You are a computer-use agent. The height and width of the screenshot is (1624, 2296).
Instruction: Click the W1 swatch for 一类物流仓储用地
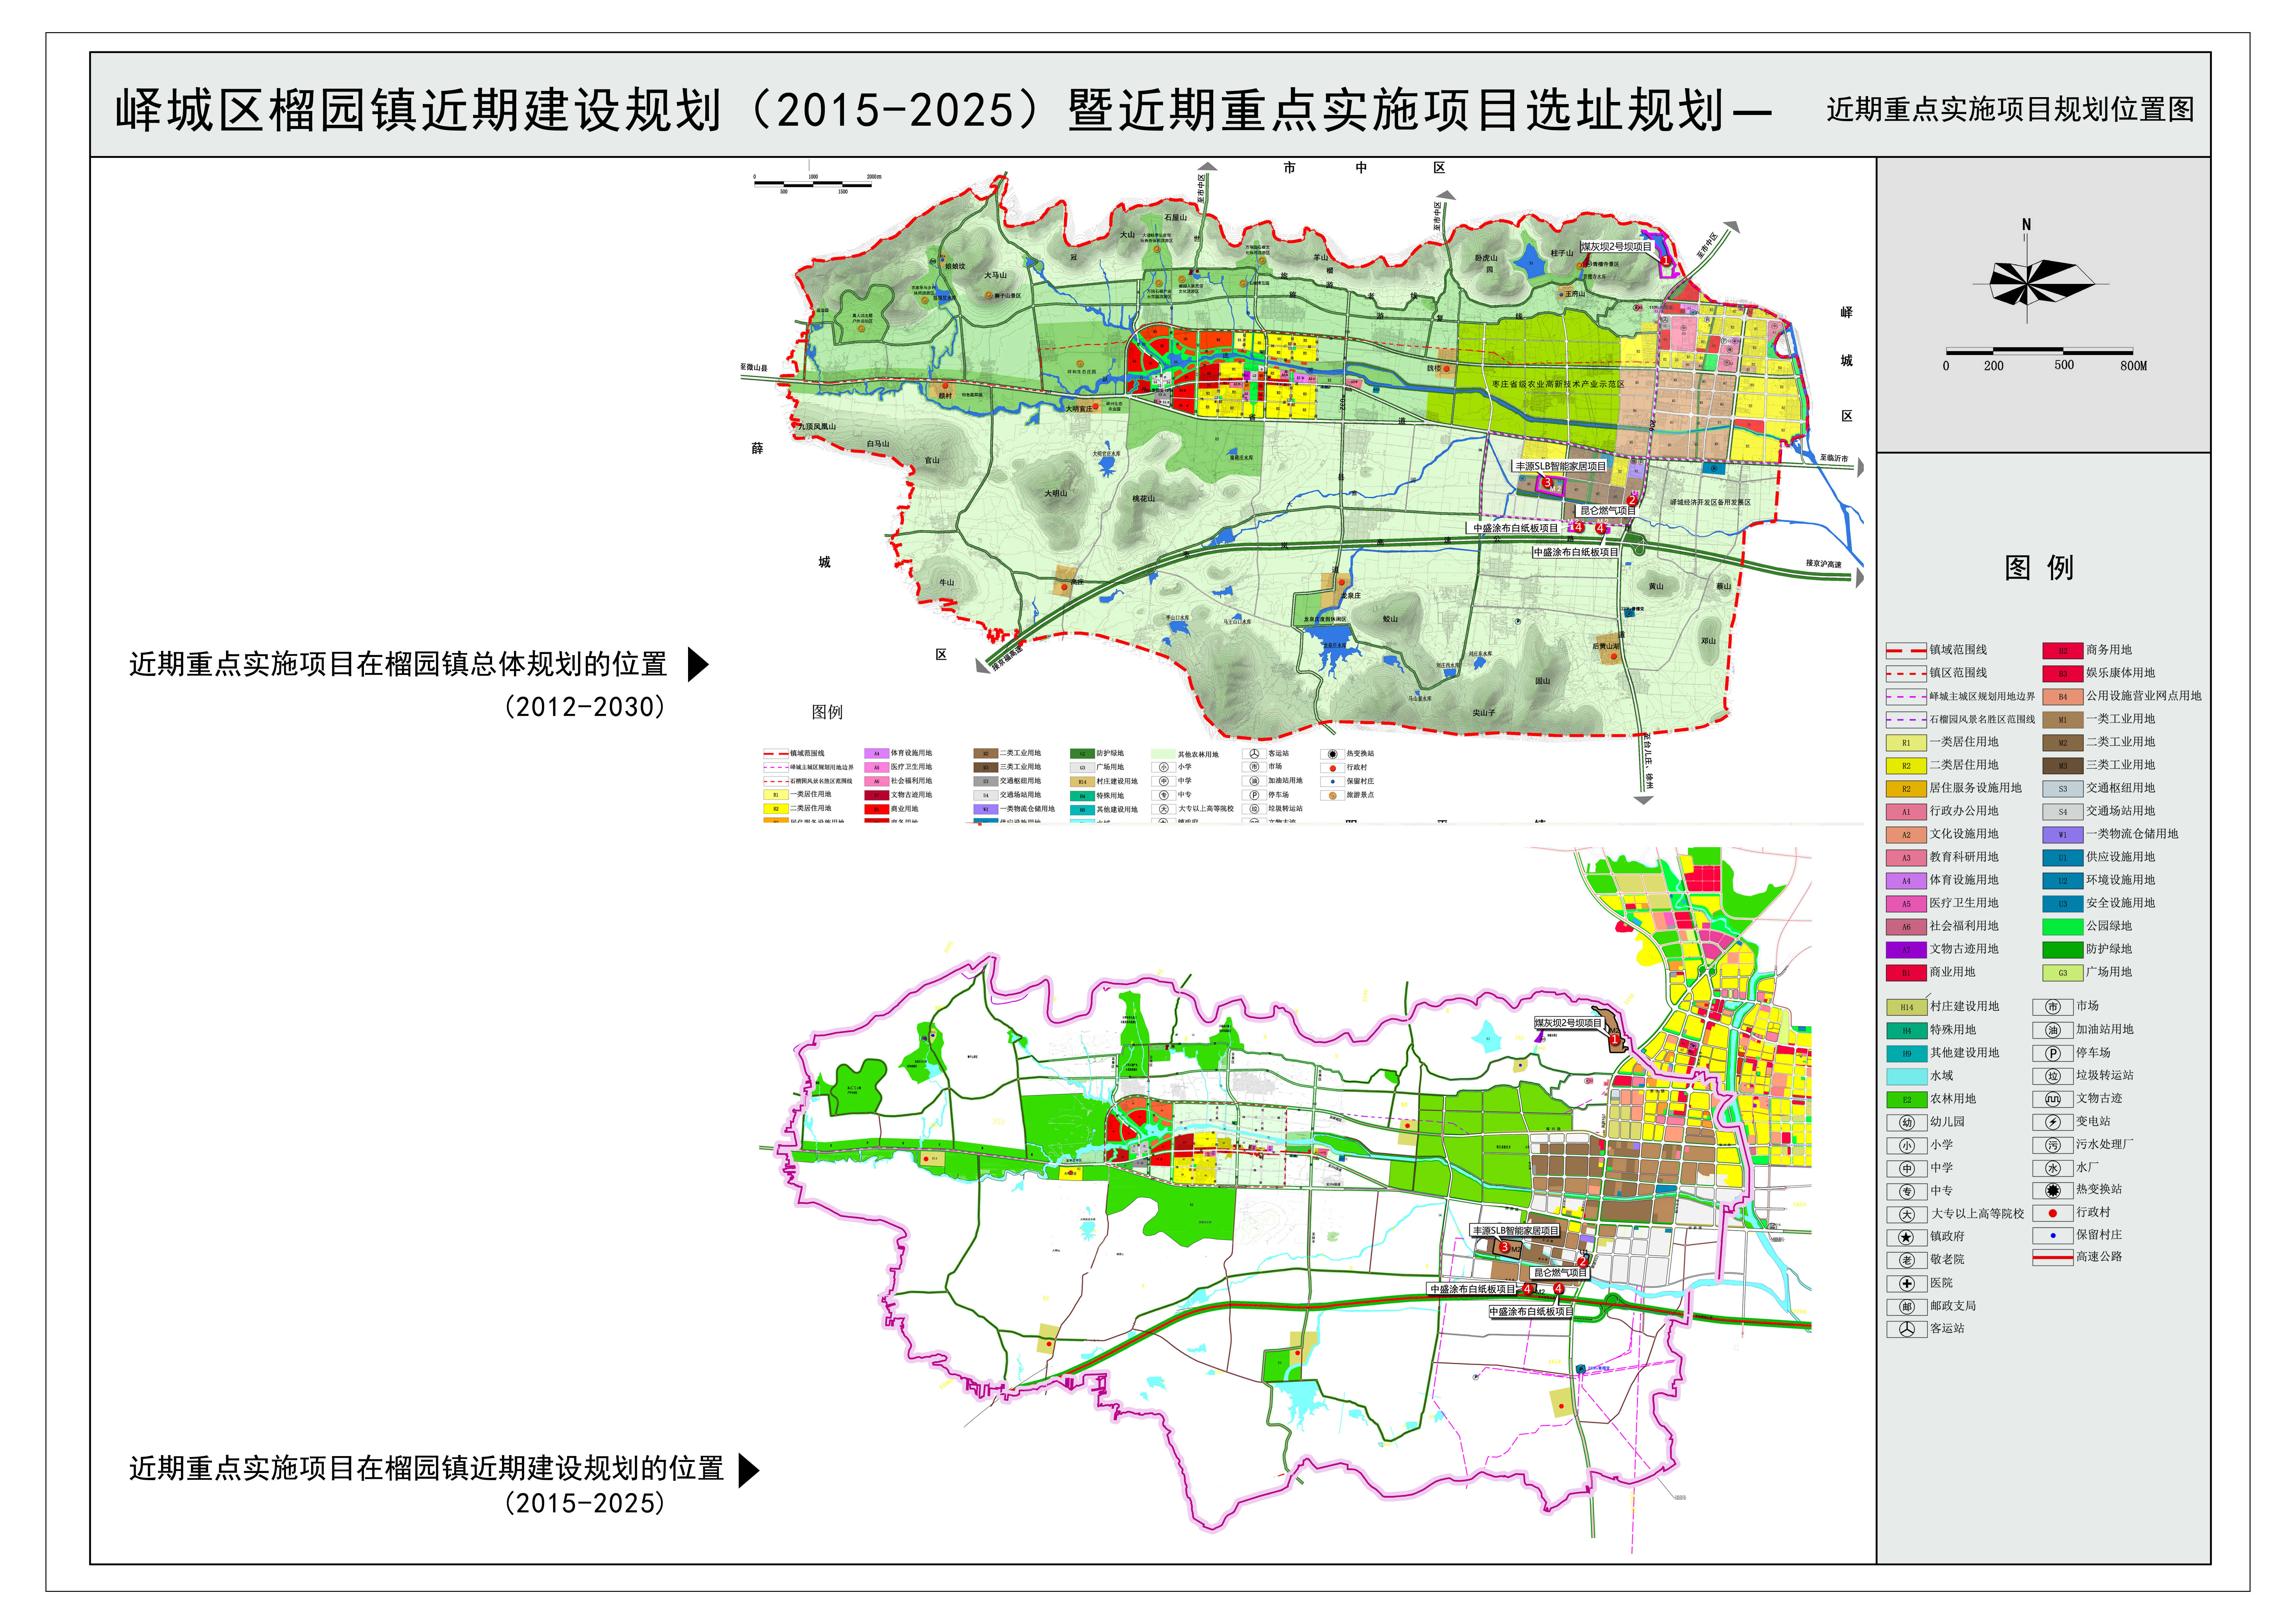(x=2063, y=835)
